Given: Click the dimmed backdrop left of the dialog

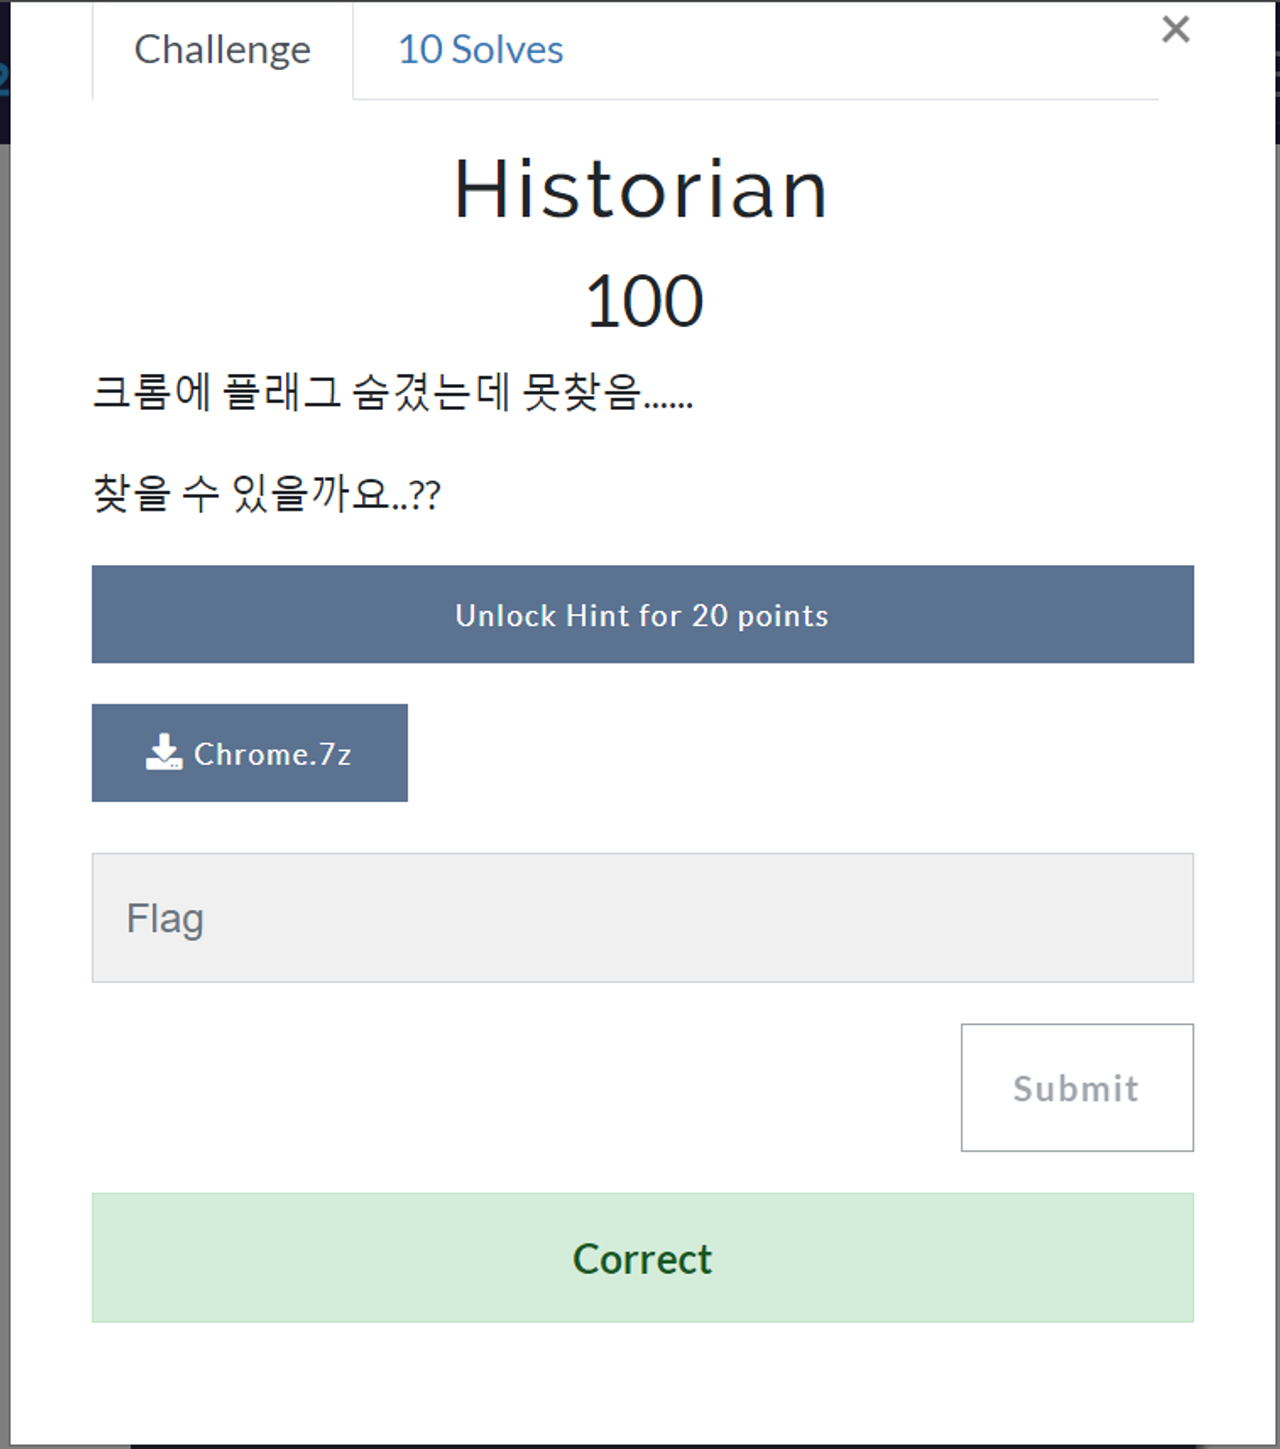Looking at the screenshot, I should click(x=4, y=800).
